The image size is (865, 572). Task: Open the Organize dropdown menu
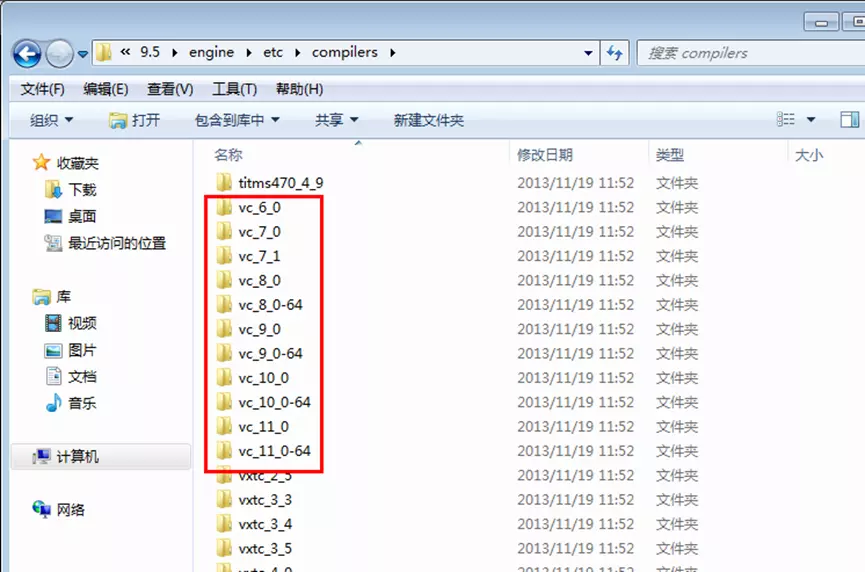point(51,120)
